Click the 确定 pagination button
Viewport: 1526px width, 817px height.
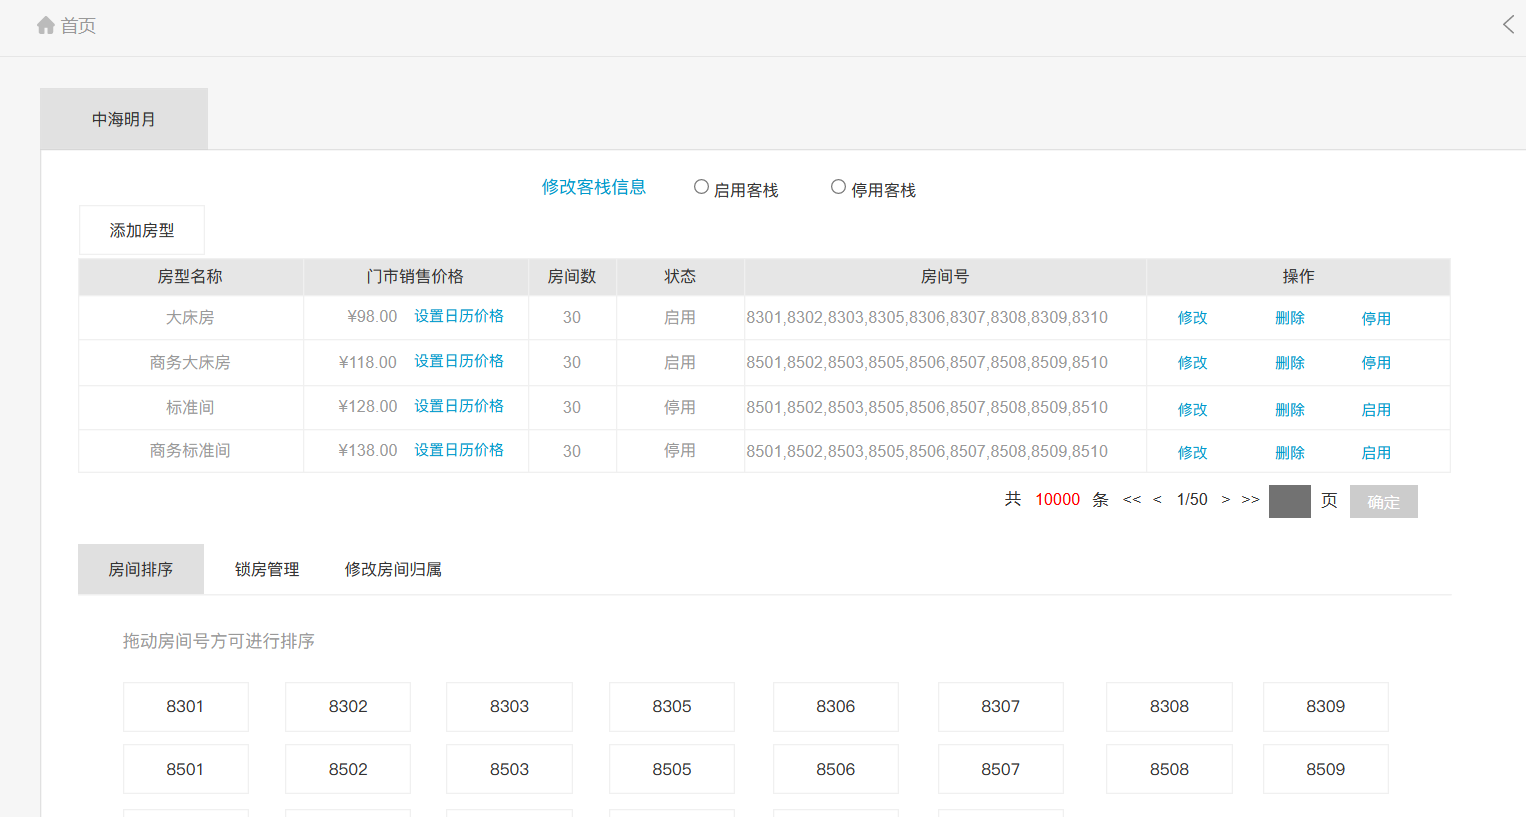1384,502
